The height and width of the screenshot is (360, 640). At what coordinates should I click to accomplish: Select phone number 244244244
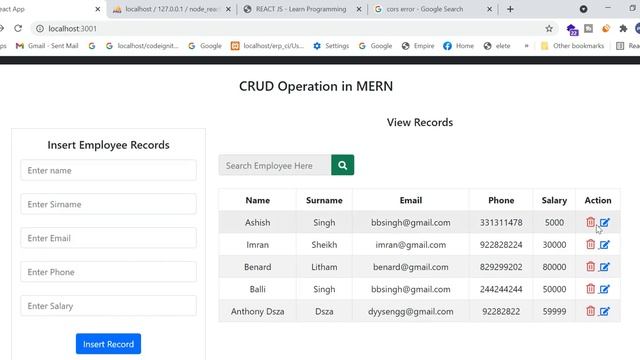[x=501, y=289]
